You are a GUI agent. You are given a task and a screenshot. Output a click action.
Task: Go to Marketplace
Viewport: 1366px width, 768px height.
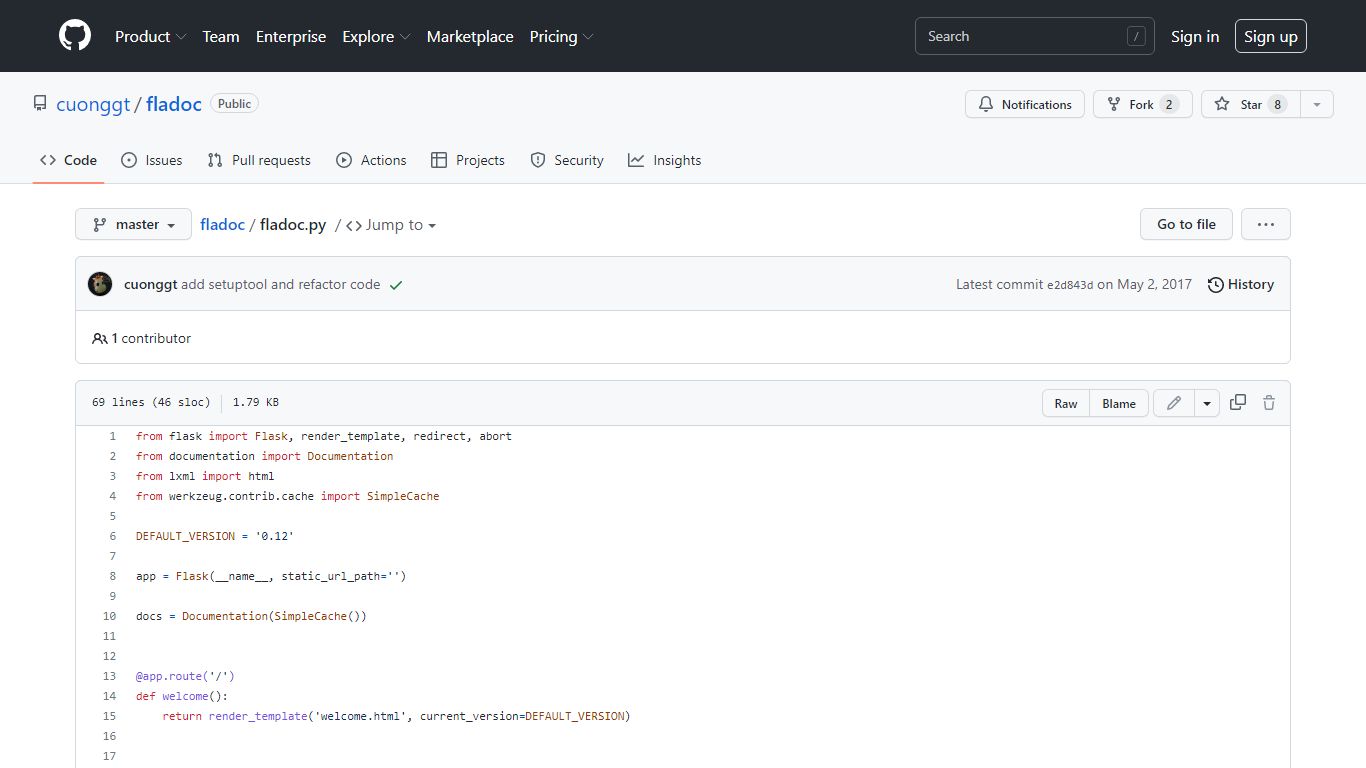tap(470, 36)
